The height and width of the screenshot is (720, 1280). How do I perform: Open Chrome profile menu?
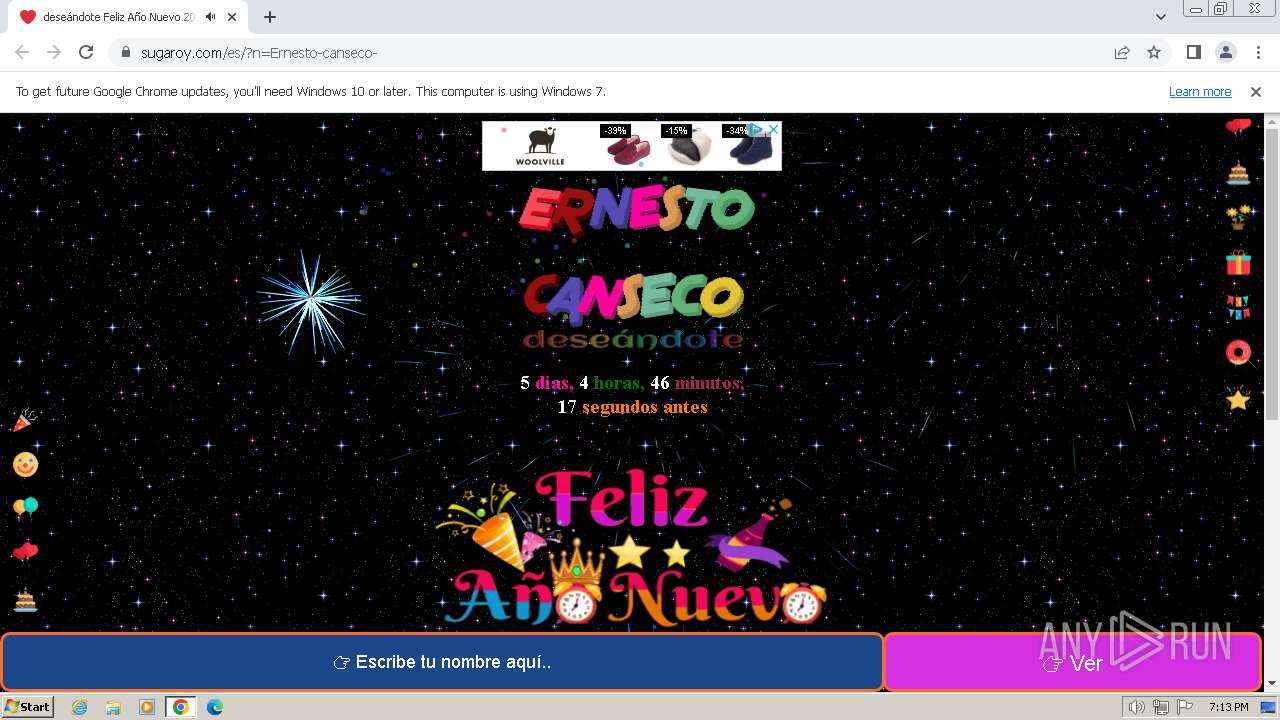click(1225, 52)
